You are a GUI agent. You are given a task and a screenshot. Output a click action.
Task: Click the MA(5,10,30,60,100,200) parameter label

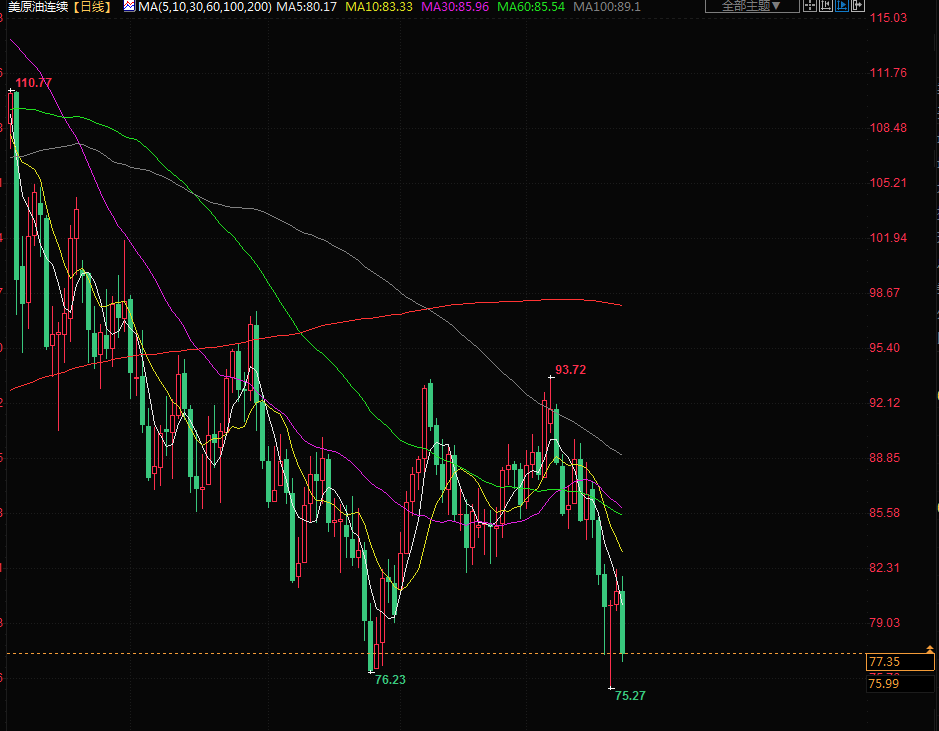pos(204,7)
